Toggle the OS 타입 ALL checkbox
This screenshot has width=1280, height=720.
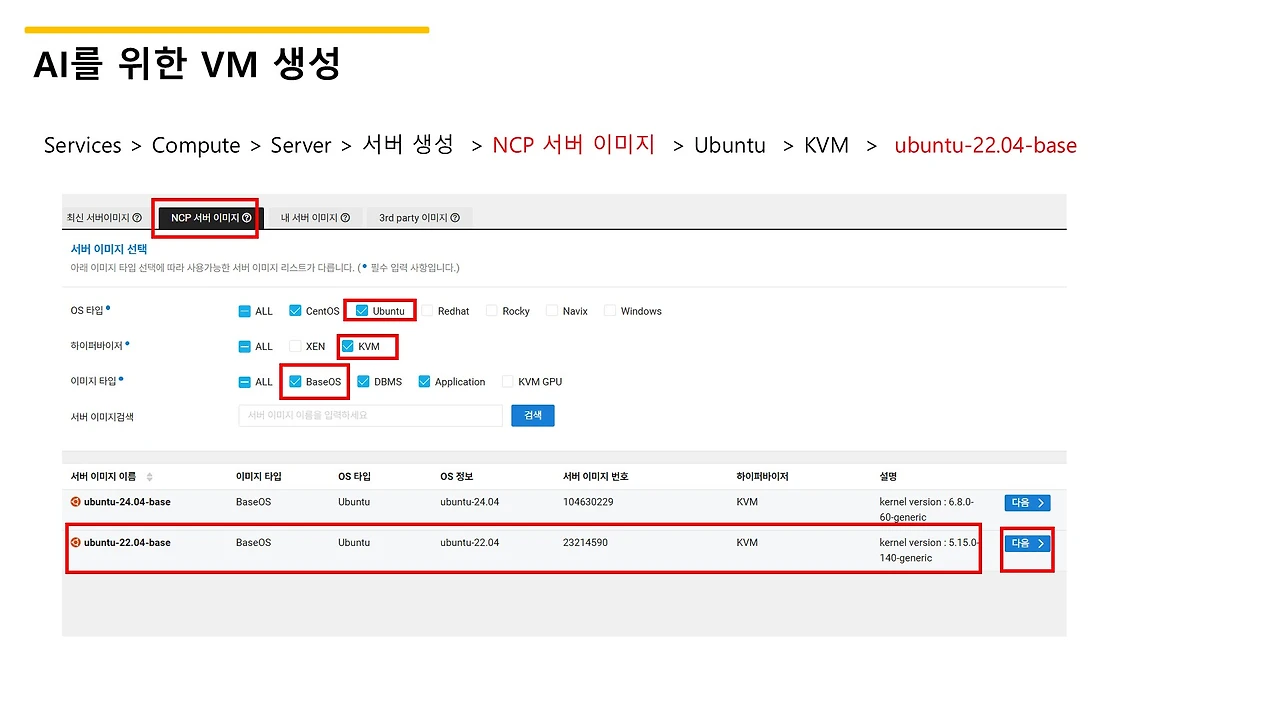[245, 311]
